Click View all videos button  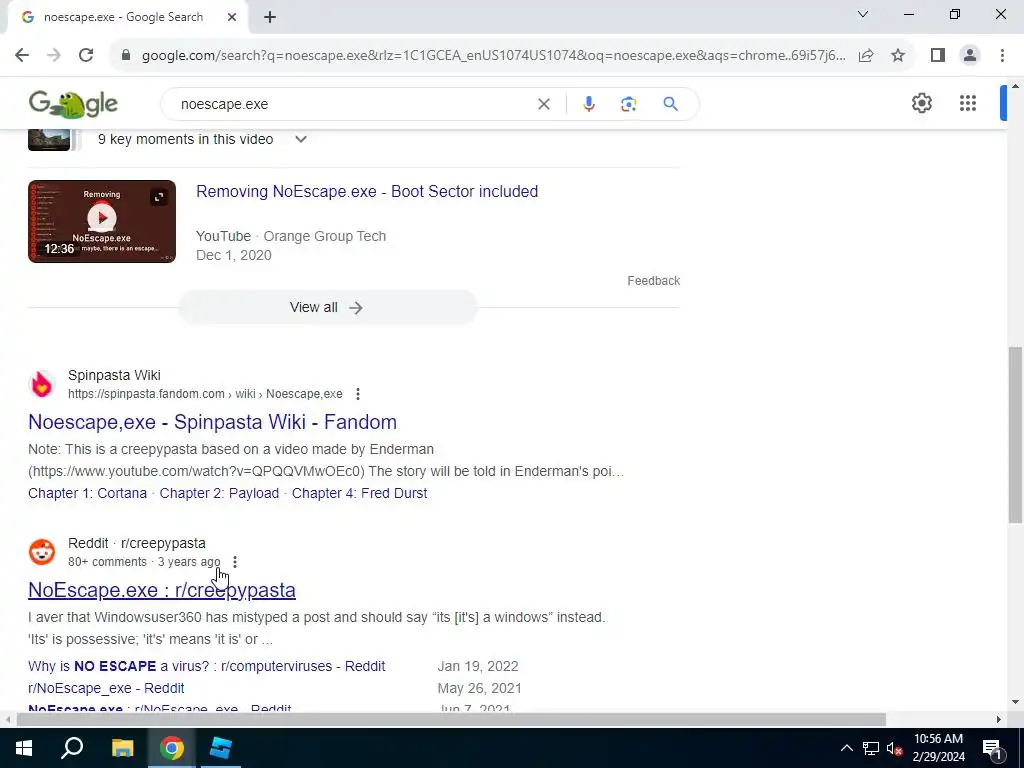pos(327,308)
